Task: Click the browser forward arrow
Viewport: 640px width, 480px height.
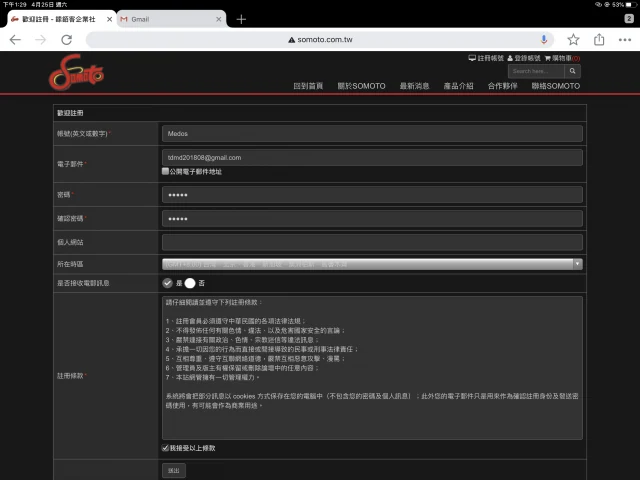Action: click(x=40, y=40)
